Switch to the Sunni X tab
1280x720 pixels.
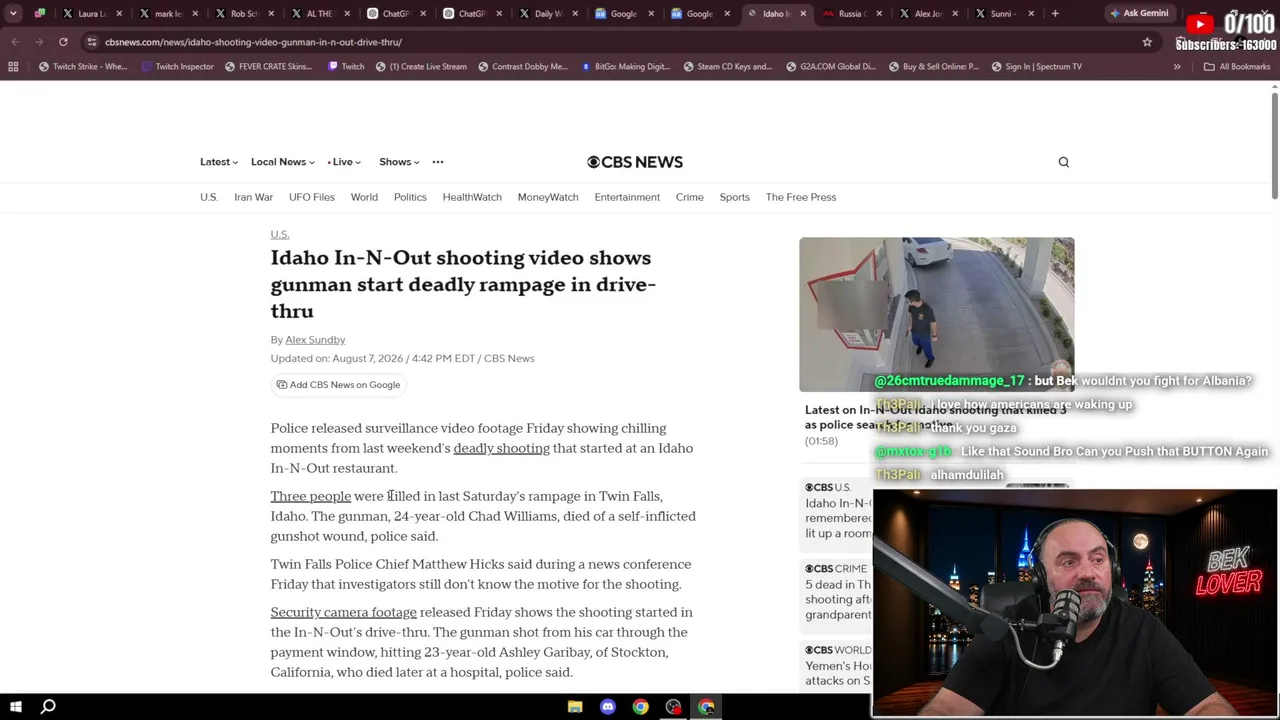(x=1004, y=14)
